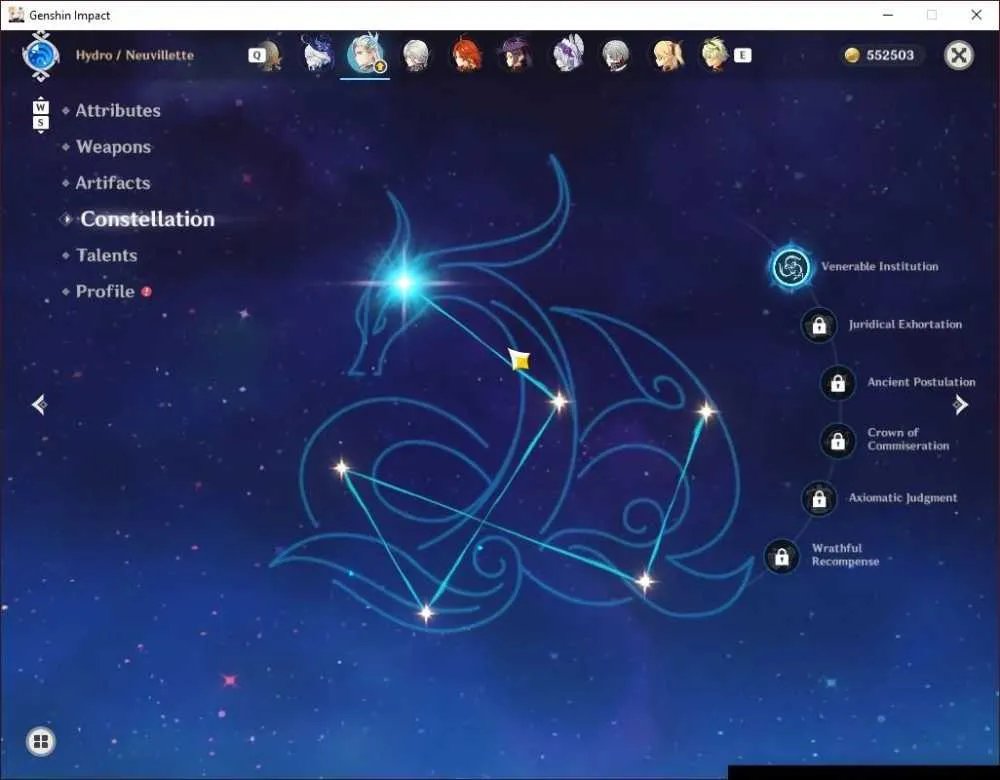Screen dimensions: 1000x780
Task: Click the Hydro element emblem icon
Action: pyautogui.click(x=40, y=56)
